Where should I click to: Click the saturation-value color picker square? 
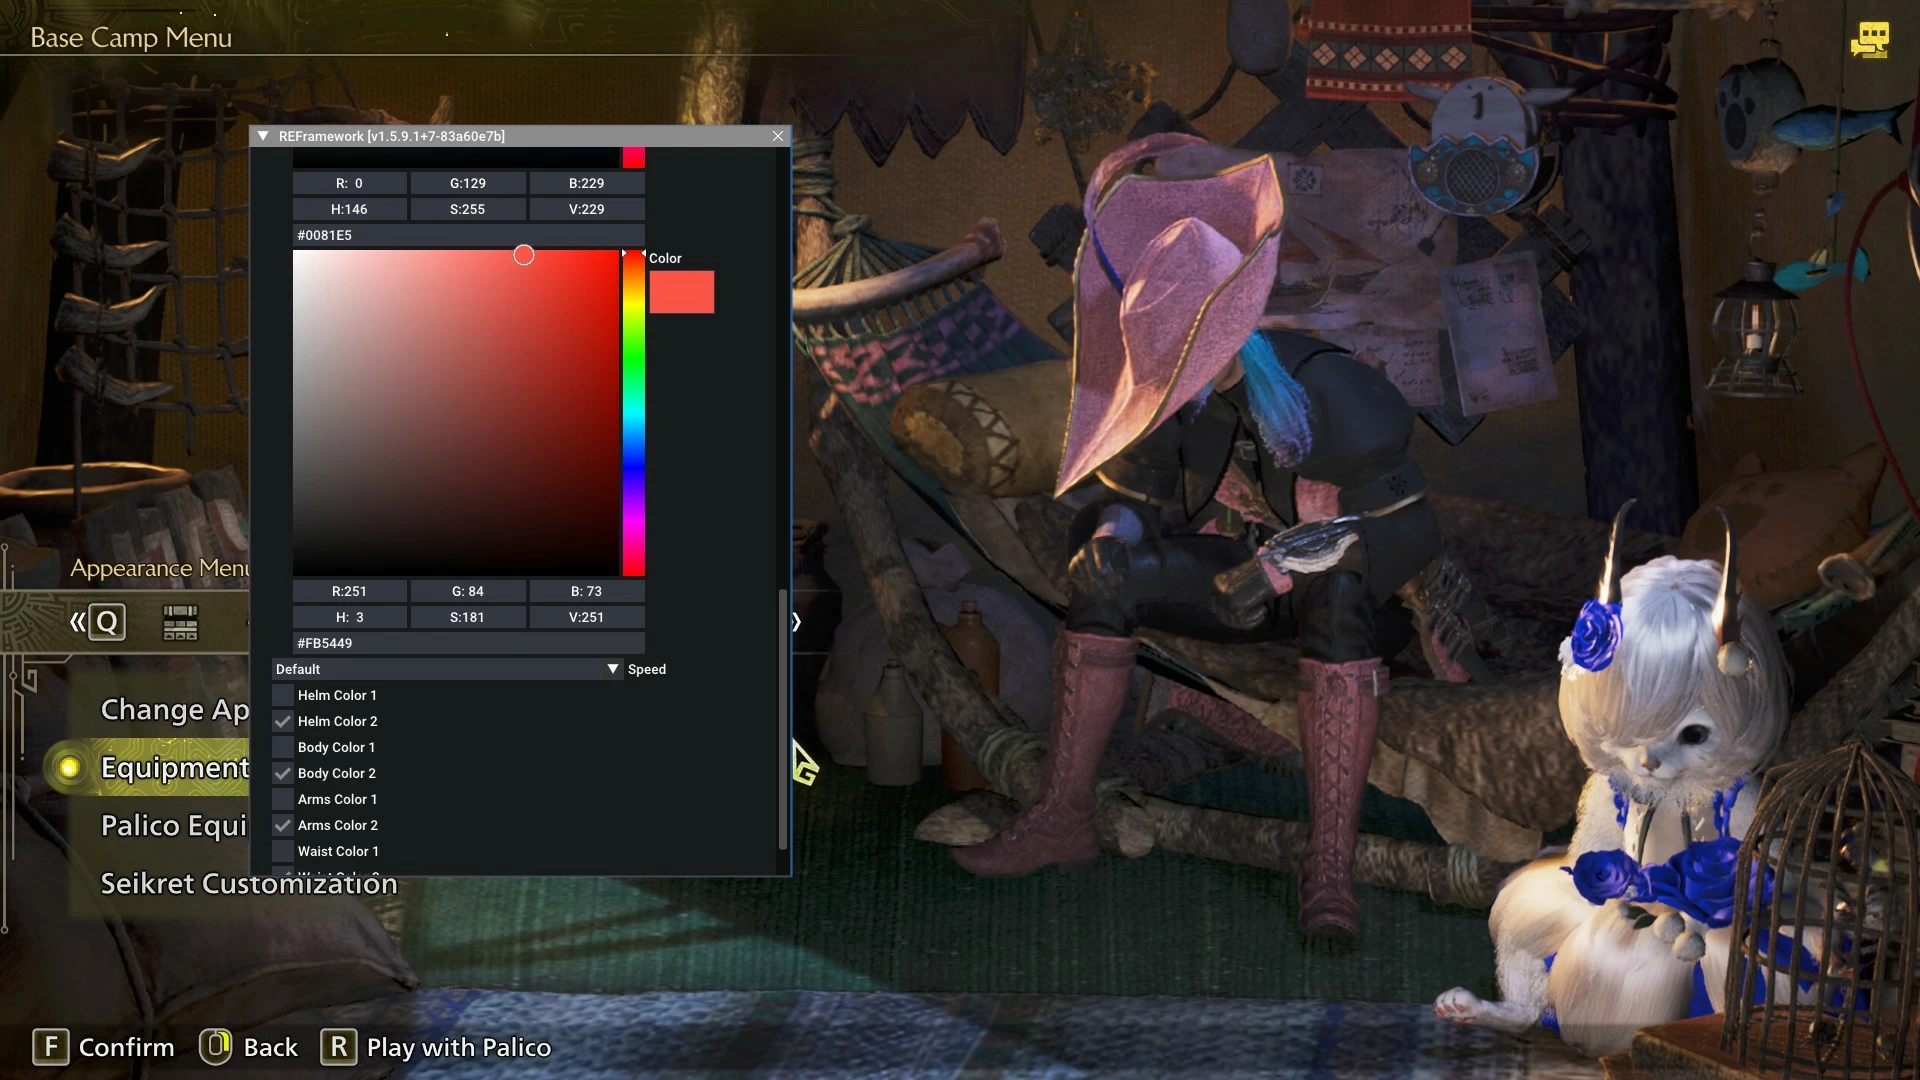pos(456,413)
